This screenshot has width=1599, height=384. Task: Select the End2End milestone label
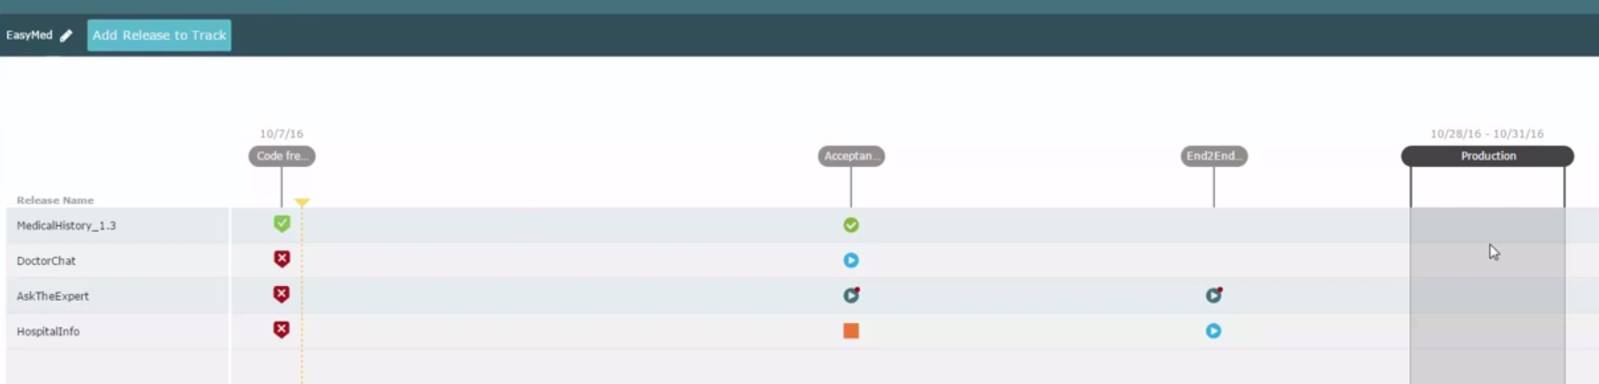tap(1213, 156)
